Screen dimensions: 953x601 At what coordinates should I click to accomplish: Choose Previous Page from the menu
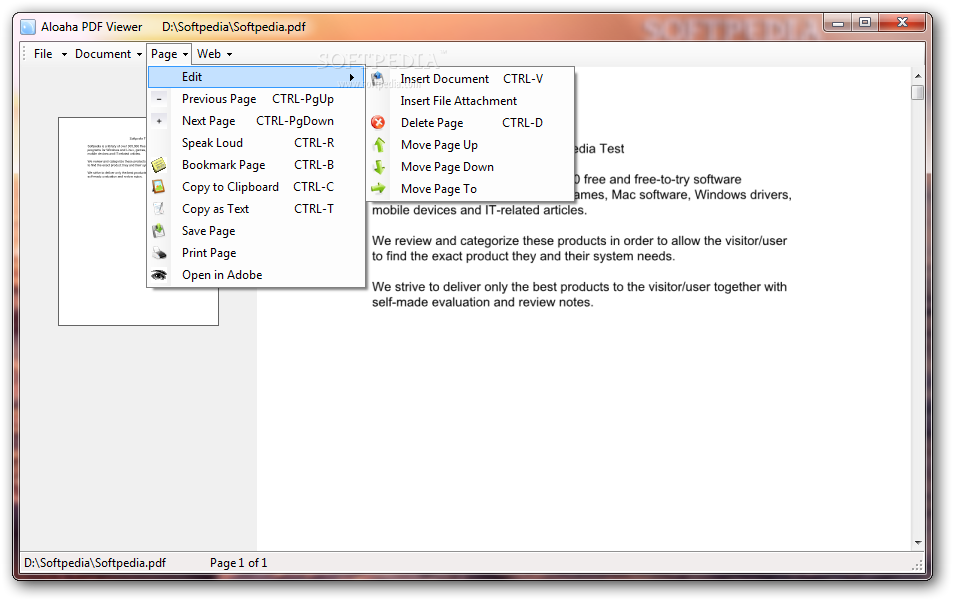click(256, 99)
